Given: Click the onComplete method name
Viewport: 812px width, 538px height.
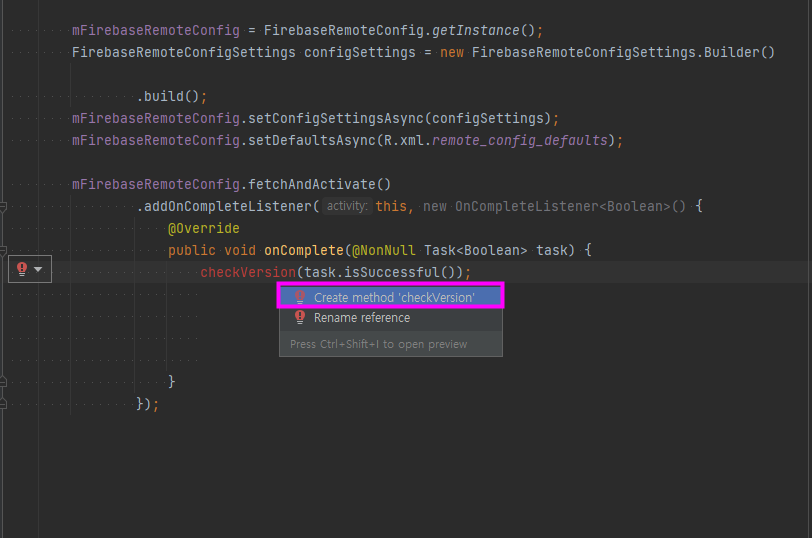Looking at the screenshot, I should coord(304,251).
